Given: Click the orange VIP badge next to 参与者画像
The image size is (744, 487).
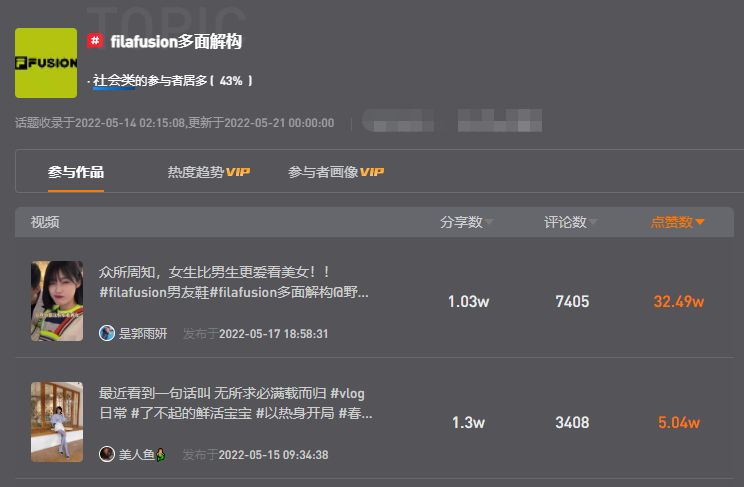Looking at the screenshot, I should coord(372,172).
